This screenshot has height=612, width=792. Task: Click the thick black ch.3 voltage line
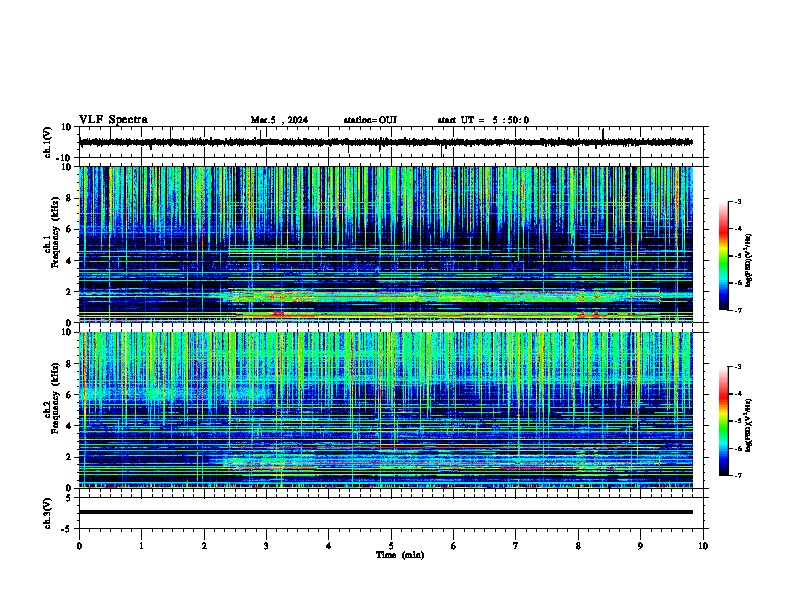[386, 512]
